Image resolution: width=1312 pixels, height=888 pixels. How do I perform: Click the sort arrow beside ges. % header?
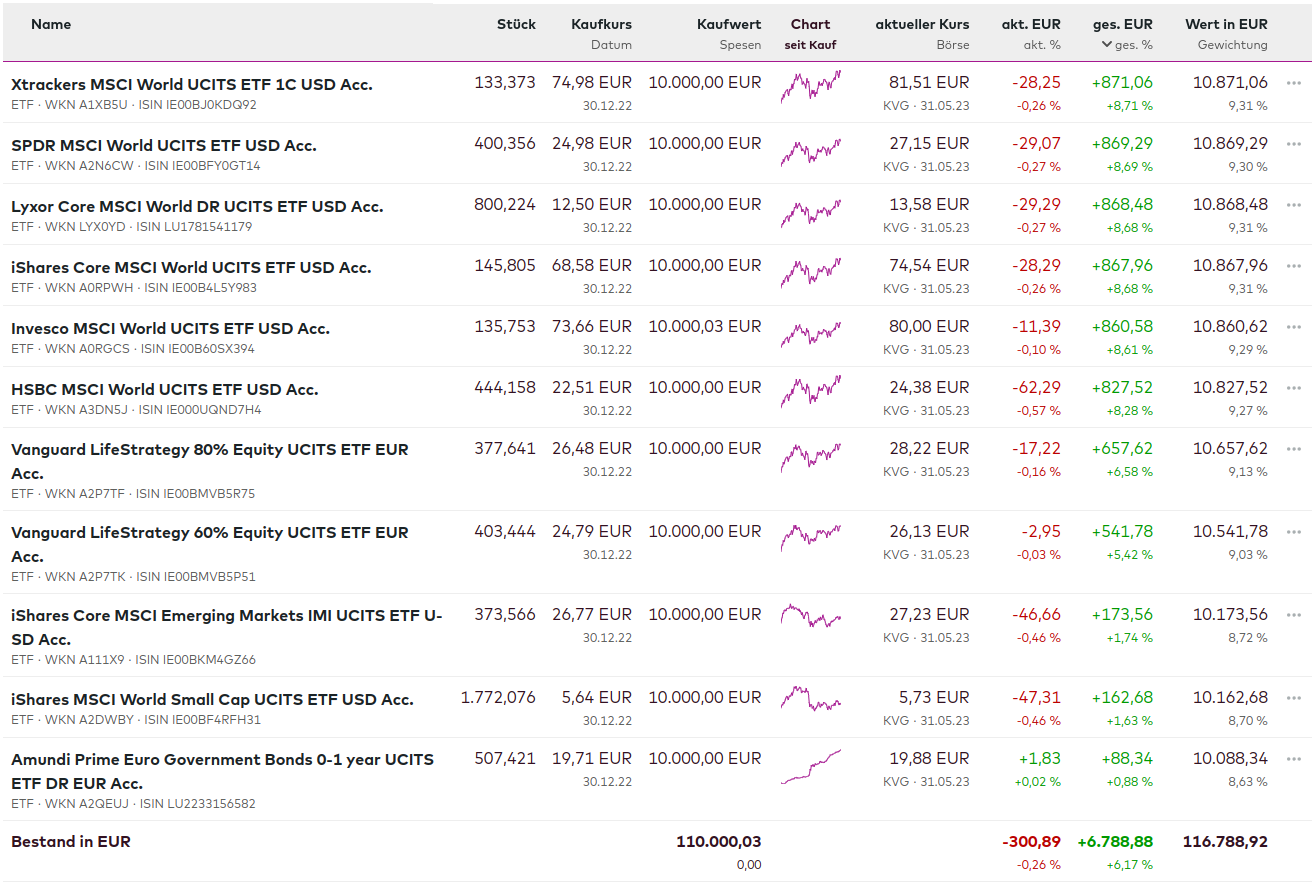[x=1107, y=45]
